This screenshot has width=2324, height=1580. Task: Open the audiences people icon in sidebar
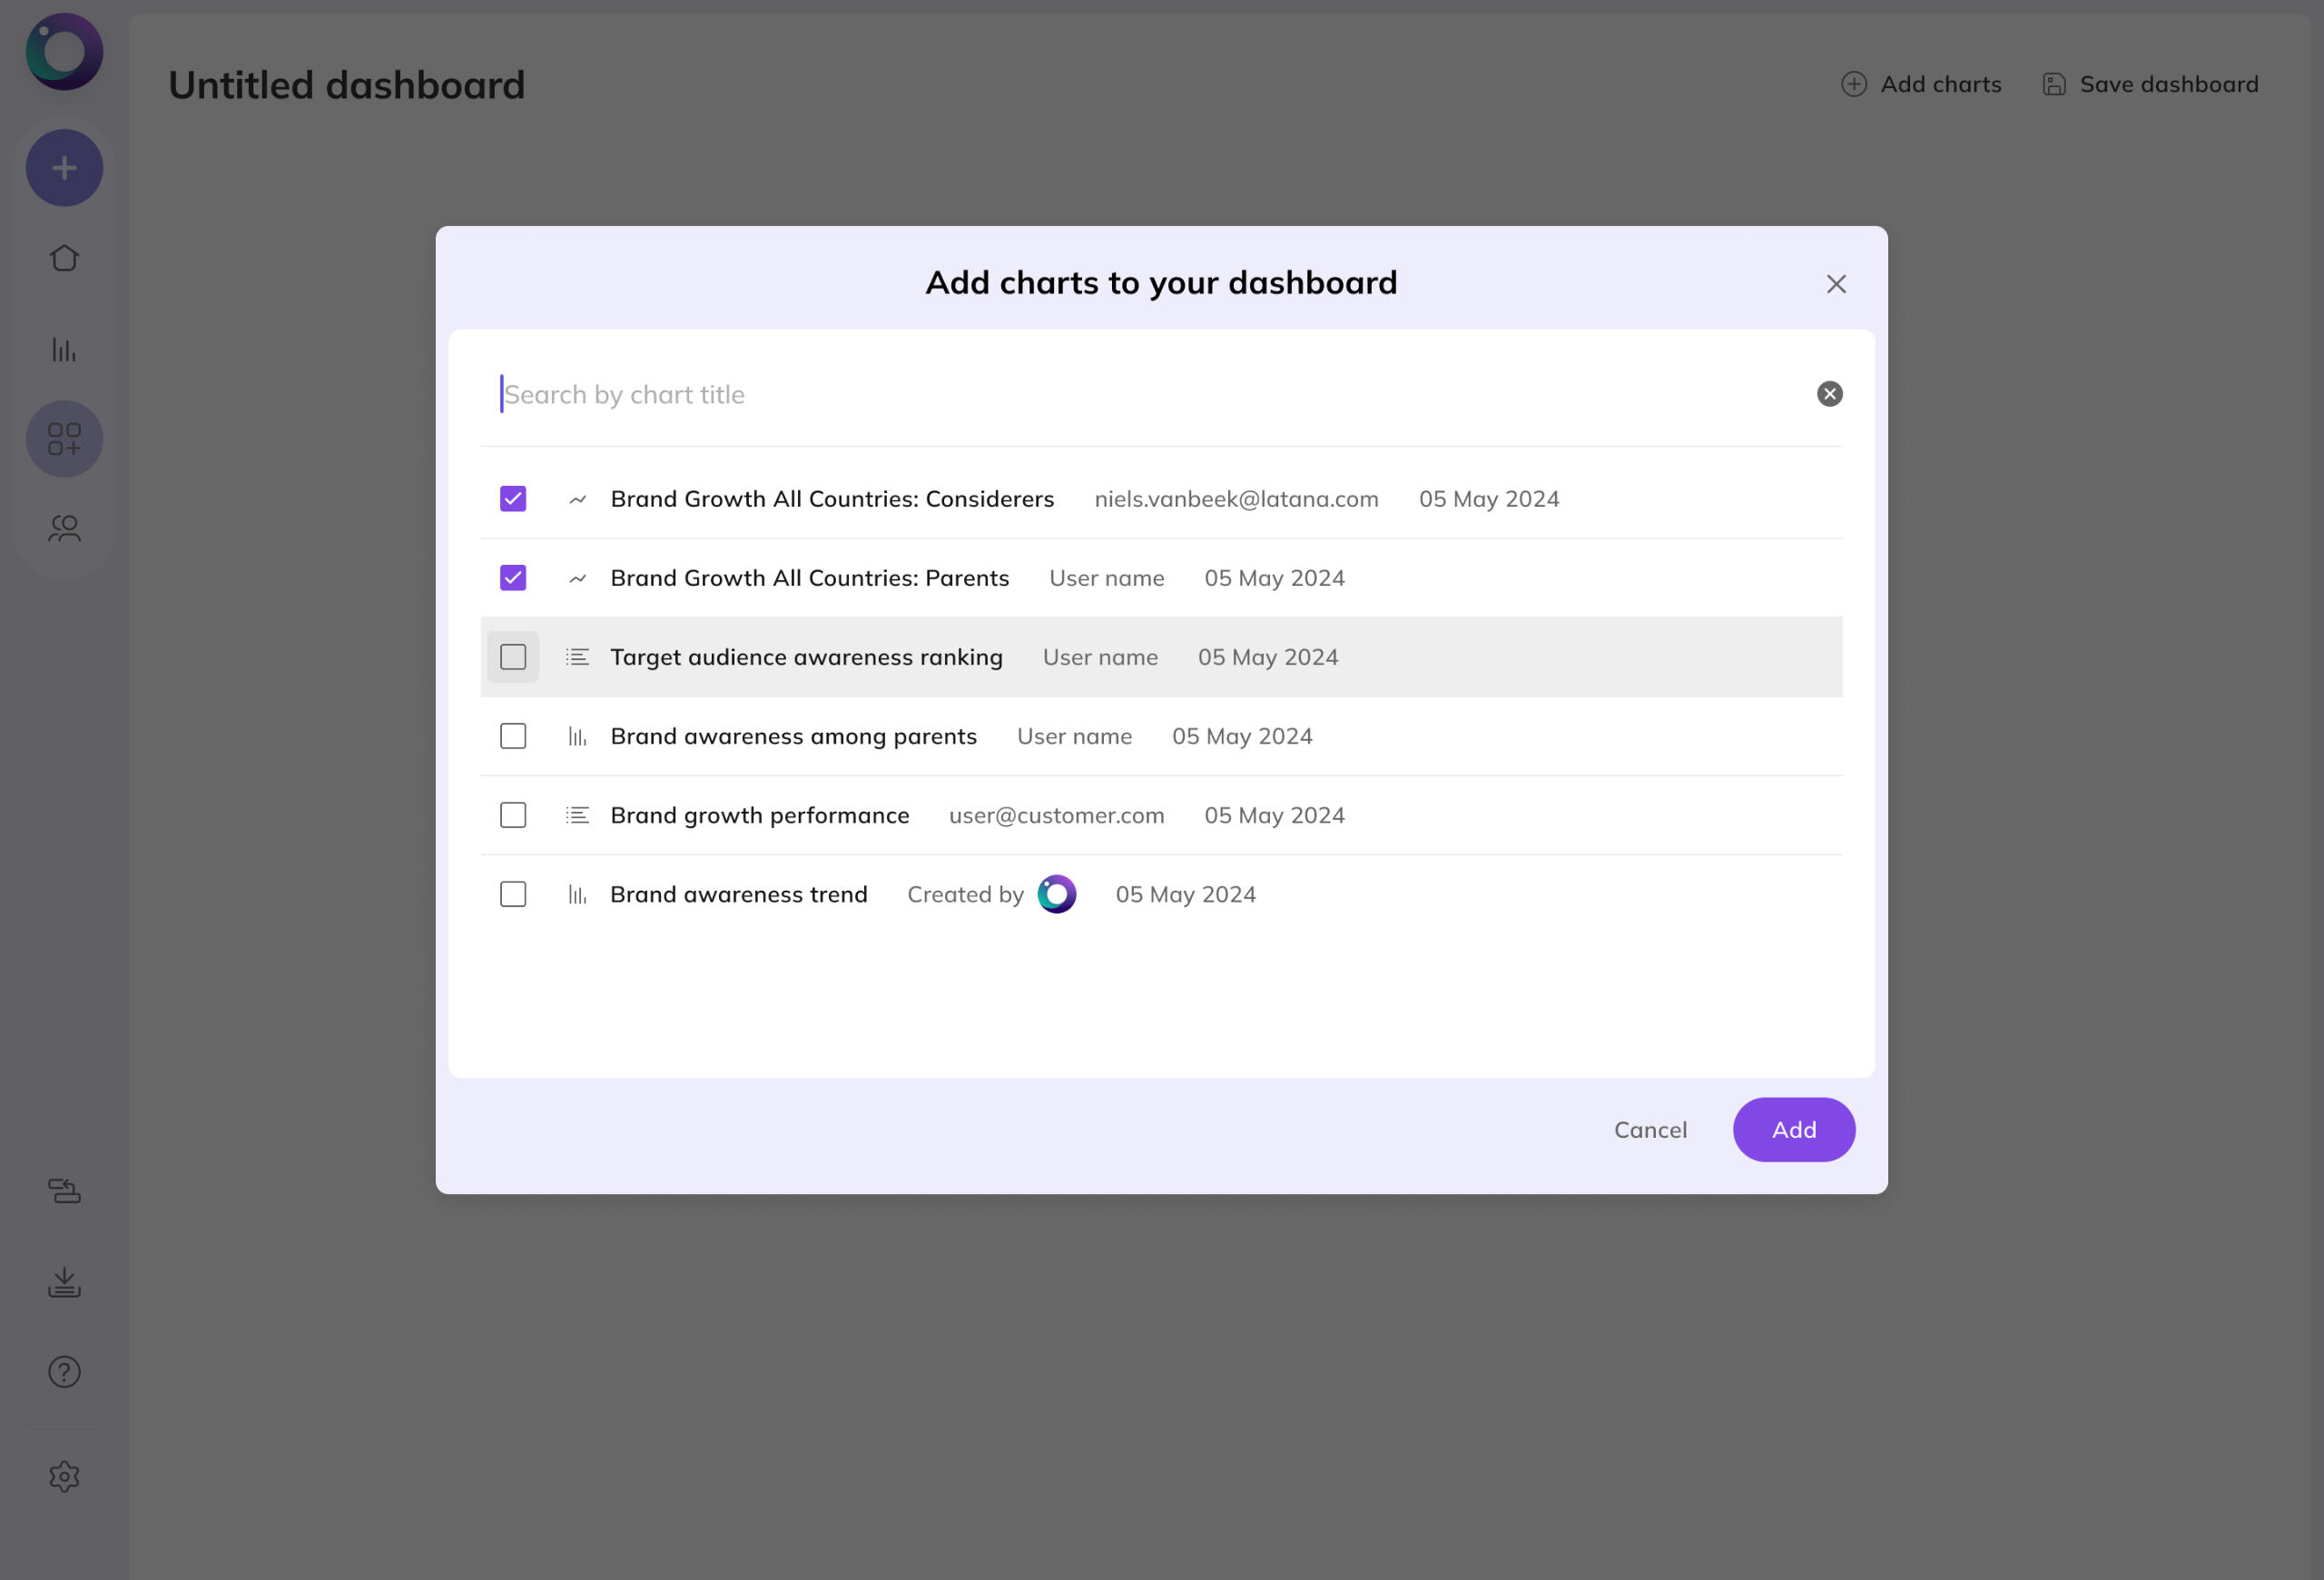coord(64,528)
